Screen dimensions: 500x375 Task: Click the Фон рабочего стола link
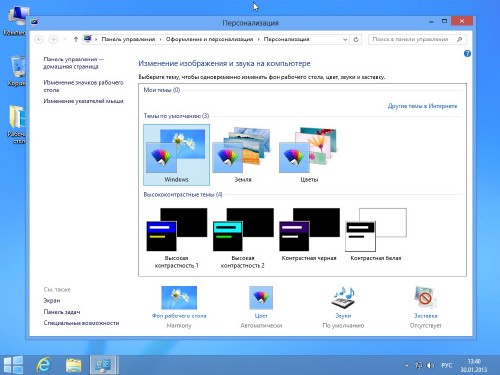pos(179,316)
